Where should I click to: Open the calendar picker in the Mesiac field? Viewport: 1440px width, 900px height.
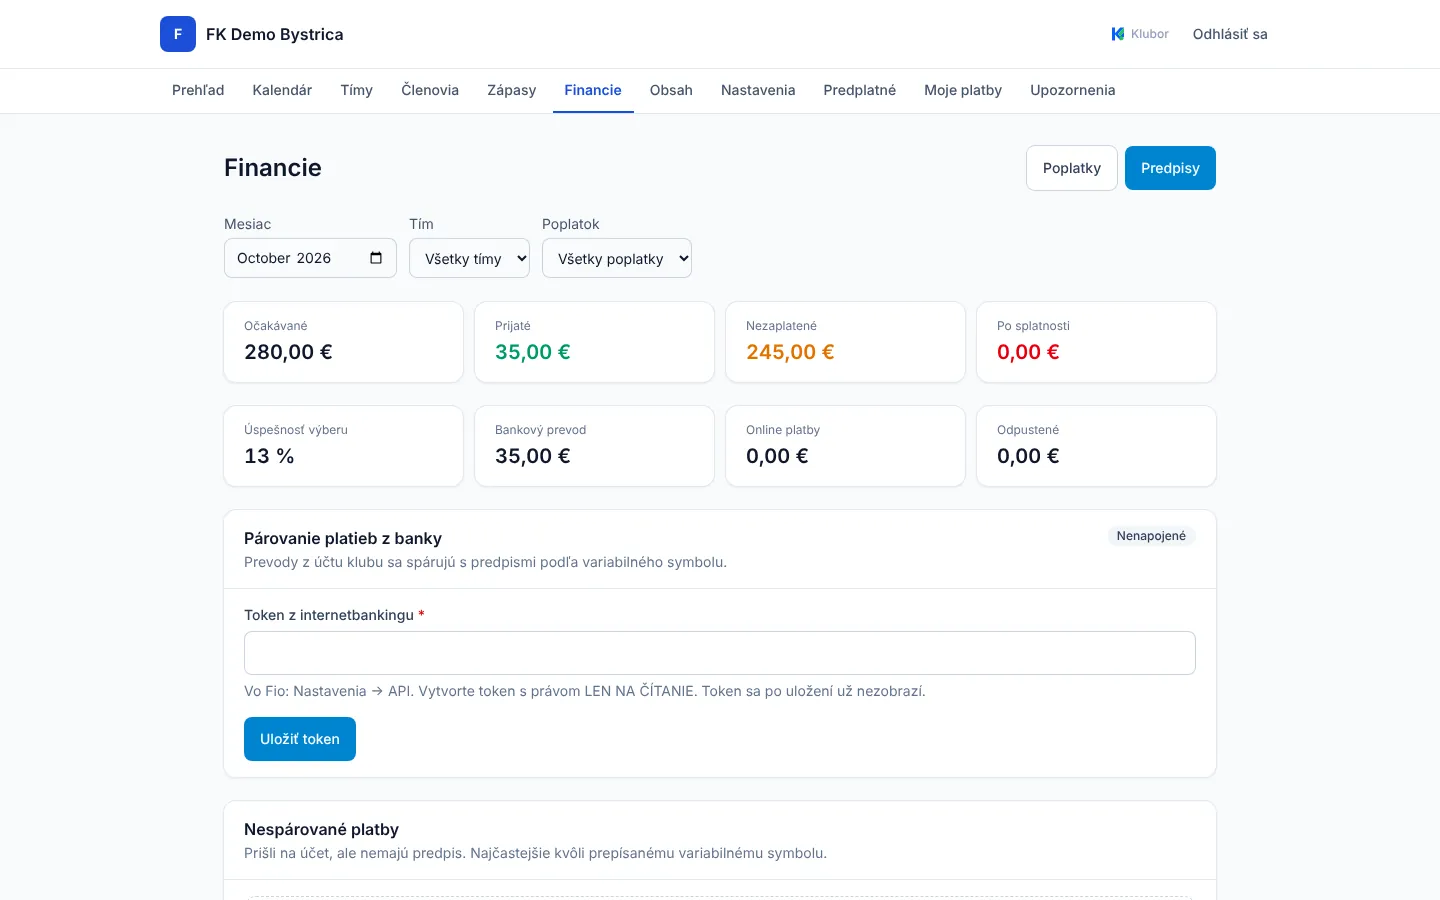point(376,258)
